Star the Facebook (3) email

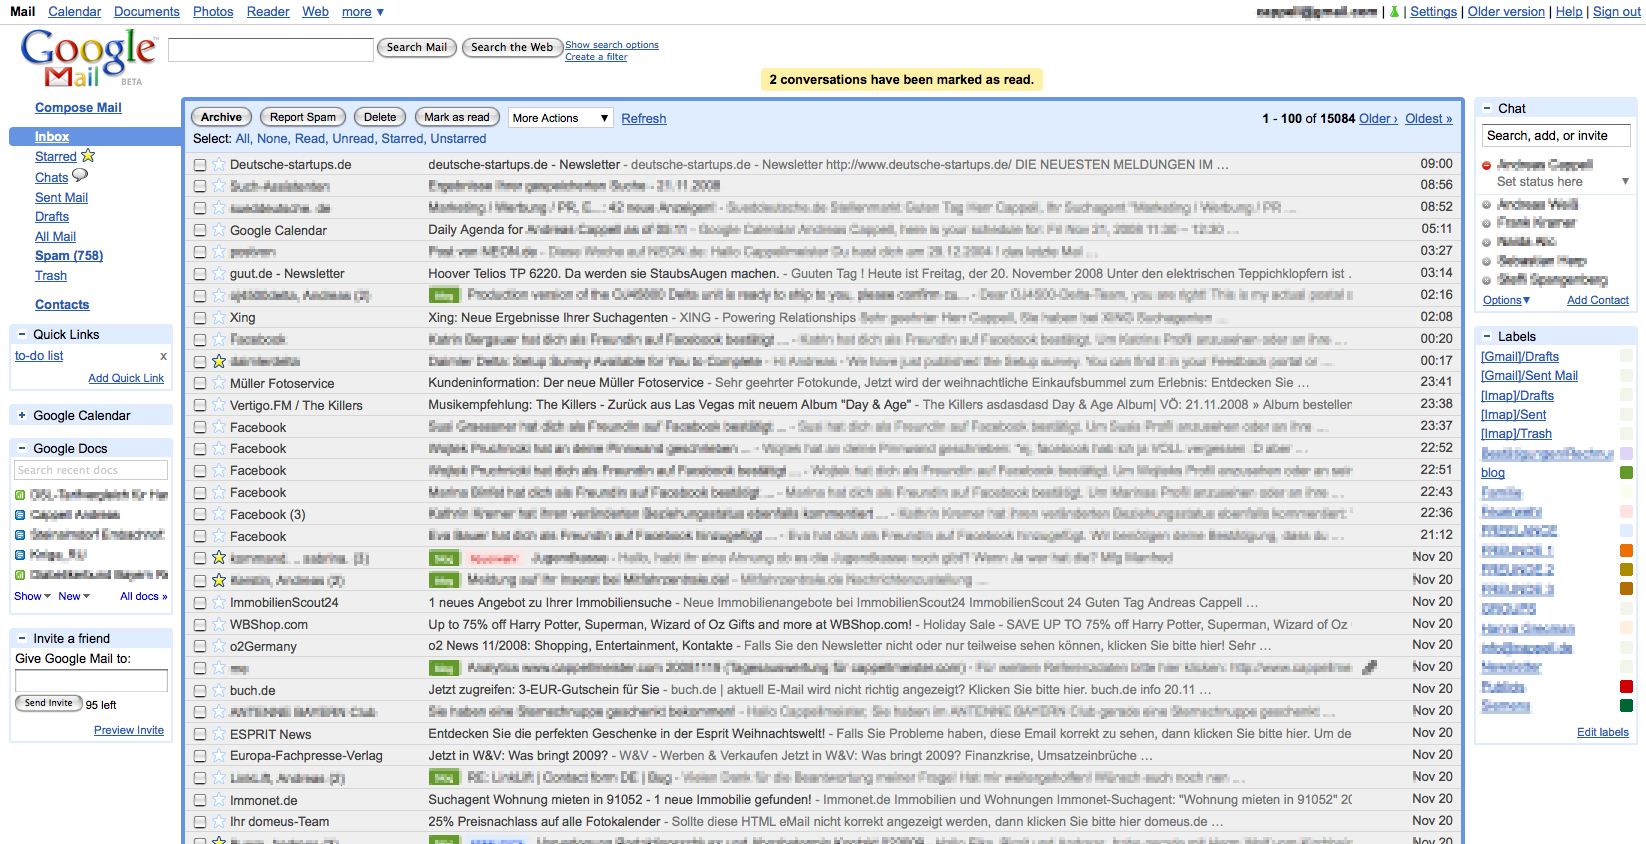coord(219,515)
